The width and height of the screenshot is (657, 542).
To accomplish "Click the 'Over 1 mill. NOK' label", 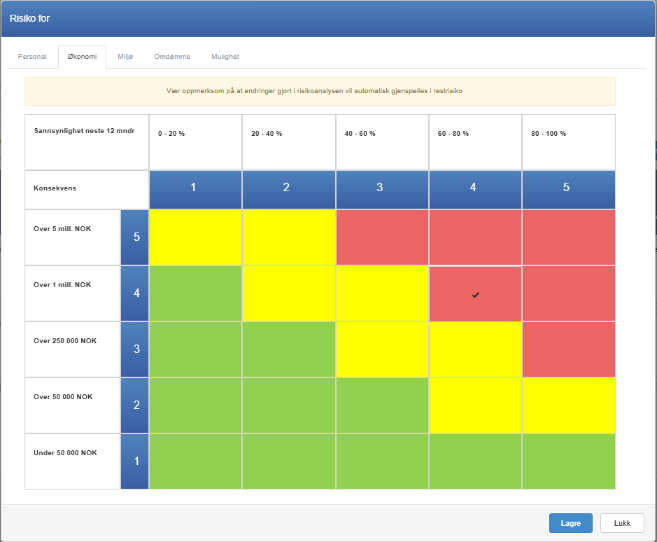I will click(x=62, y=285).
